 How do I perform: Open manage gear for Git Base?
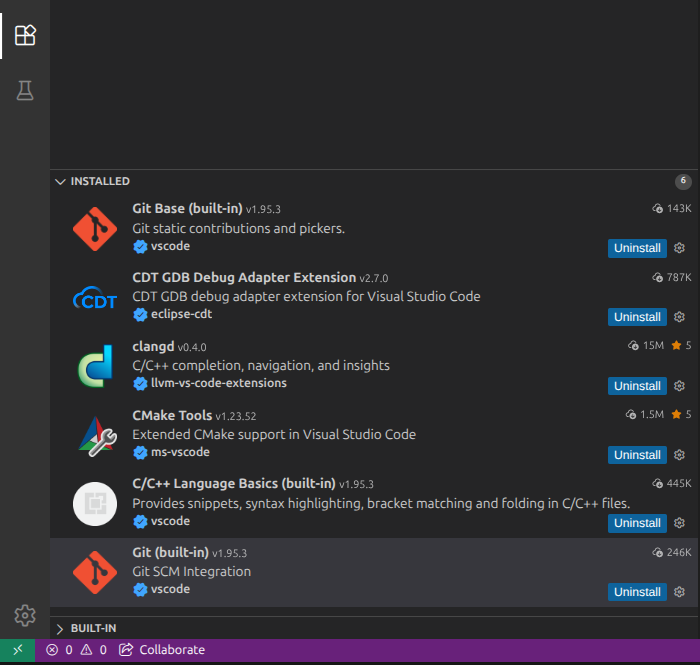679,248
